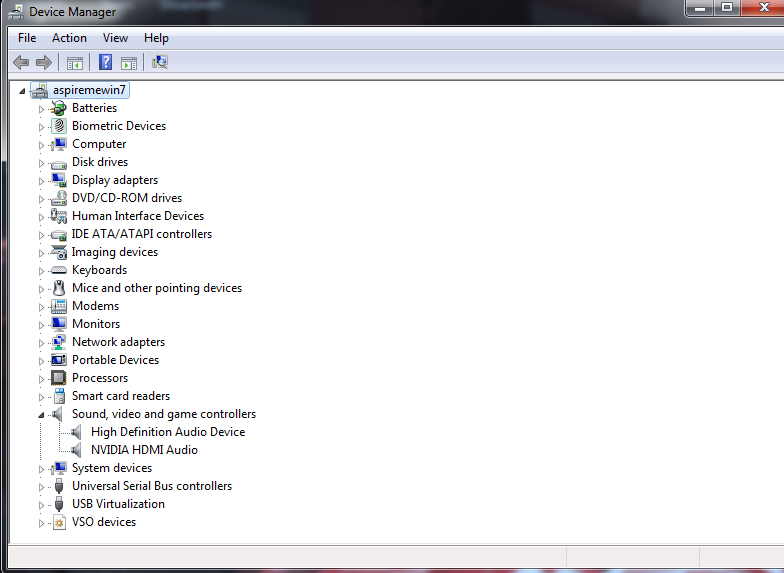Open the Action menu

point(69,38)
